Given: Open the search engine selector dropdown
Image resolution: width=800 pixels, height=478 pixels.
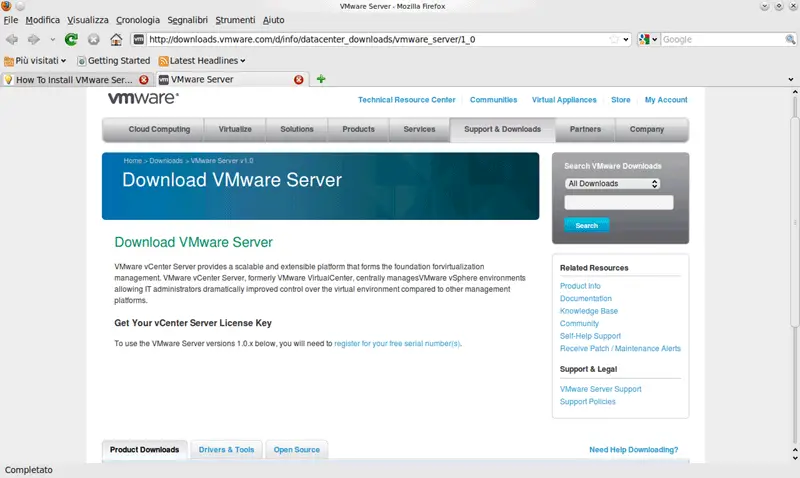Looking at the screenshot, I should pyautogui.click(x=648, y=39).
